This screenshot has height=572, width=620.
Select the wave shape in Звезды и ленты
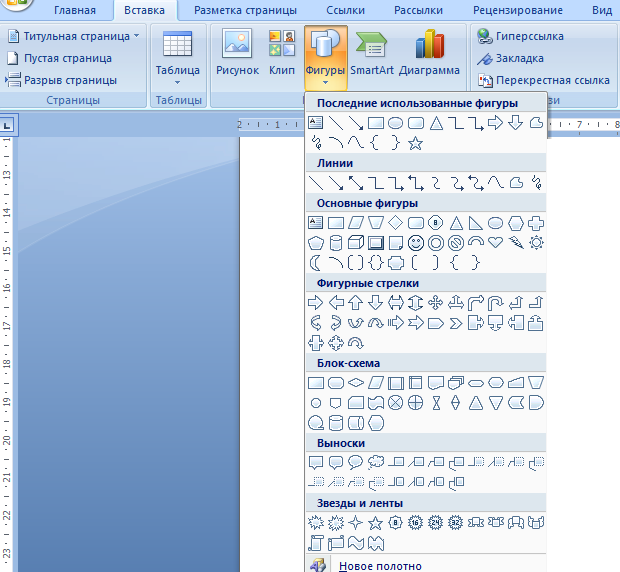(355, 543)
